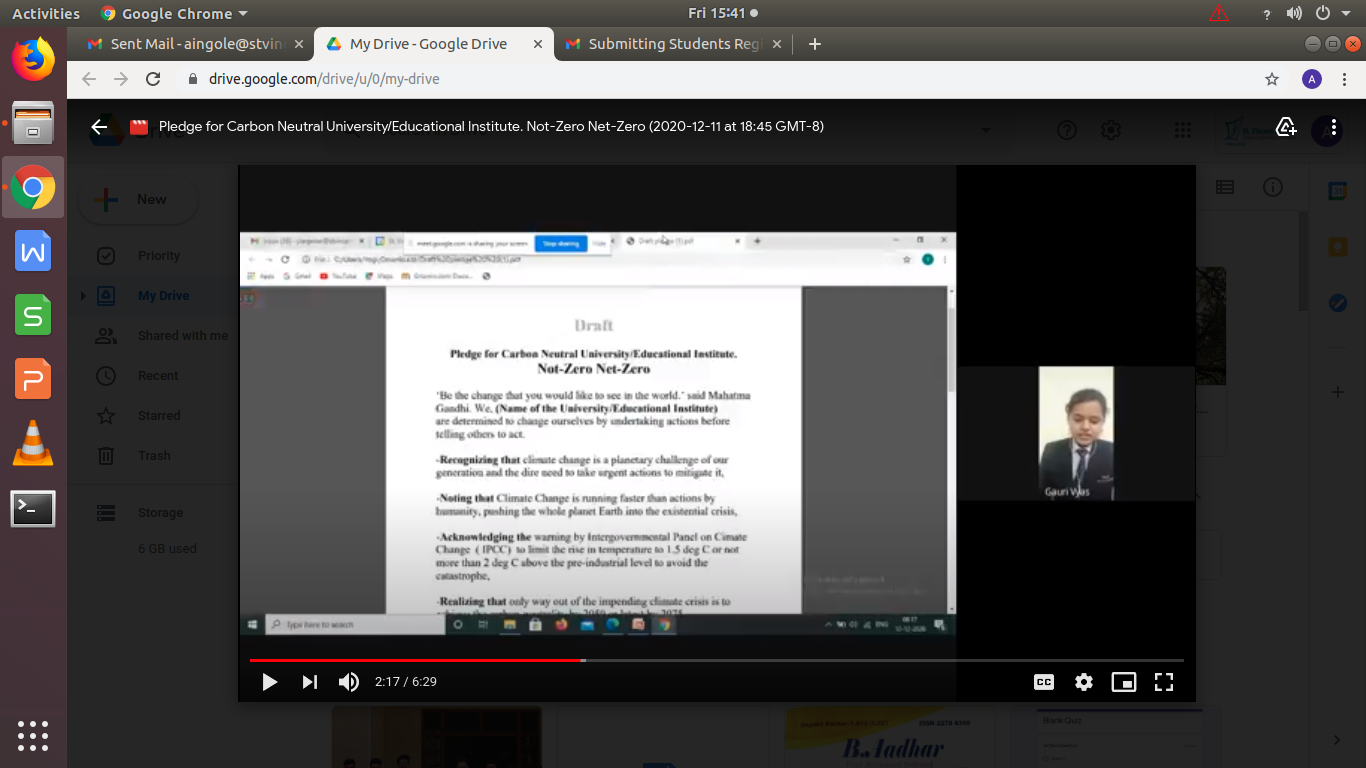Open system power menu in top bar
The width and height of the screenshot is (1366, 768).
tap(1330, 14)
